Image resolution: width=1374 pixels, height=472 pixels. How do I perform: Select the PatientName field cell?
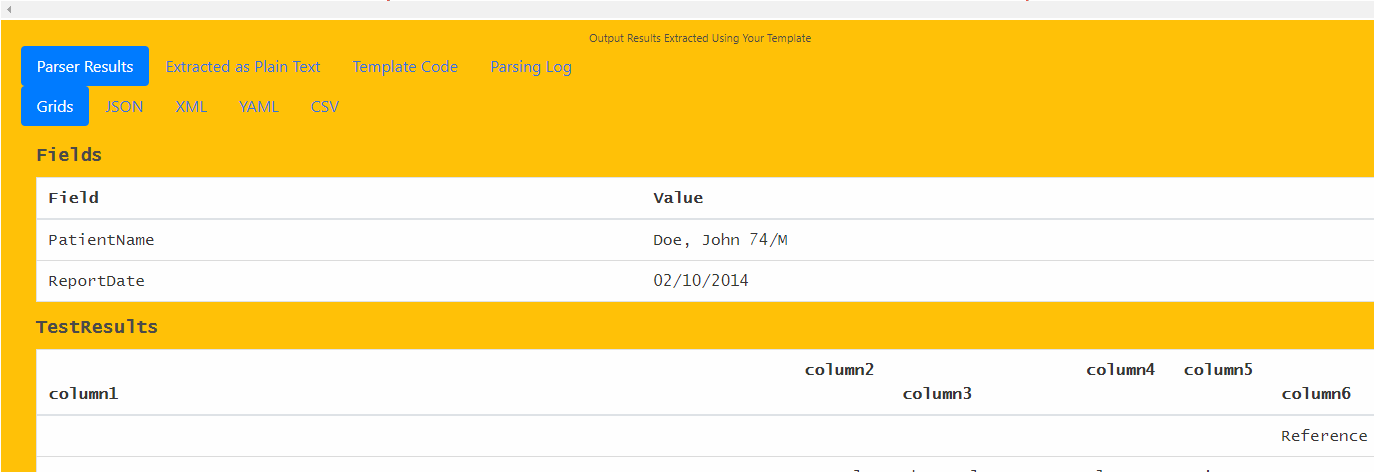click(101, 240)
